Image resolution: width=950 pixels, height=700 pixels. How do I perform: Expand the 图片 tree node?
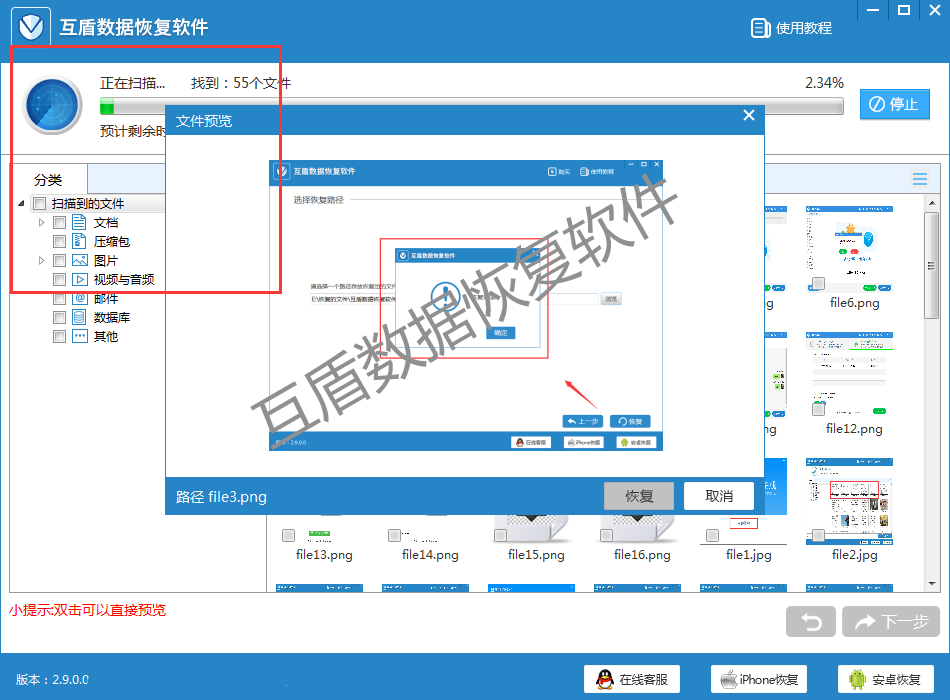click(x=41, y=261)
